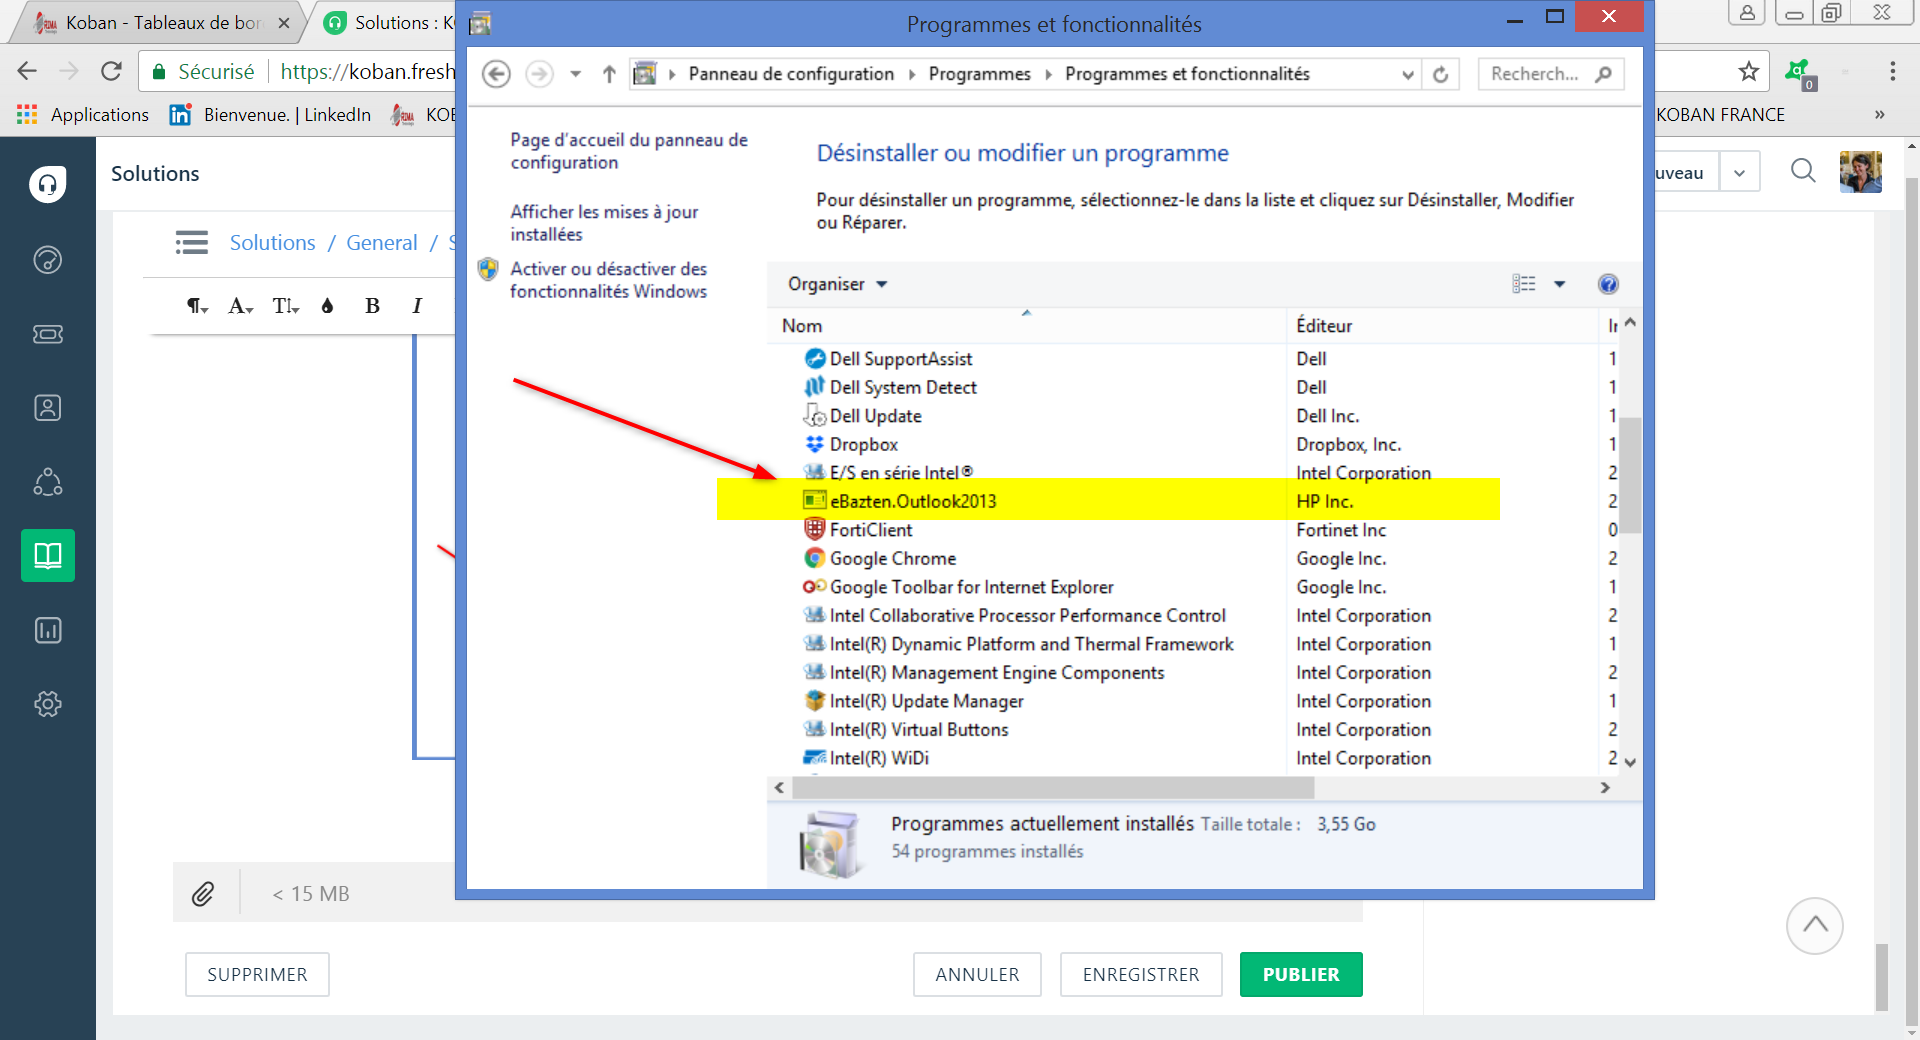Open Activer ou désactiver des fonctionnalités Windows

[x=608, y=280]
